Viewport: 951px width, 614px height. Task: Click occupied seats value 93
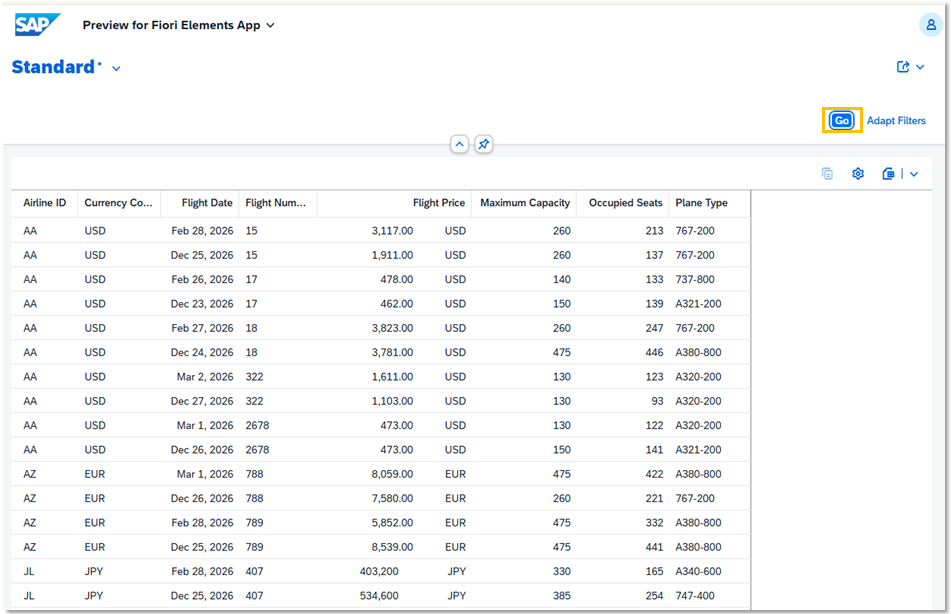pos(657,401)
